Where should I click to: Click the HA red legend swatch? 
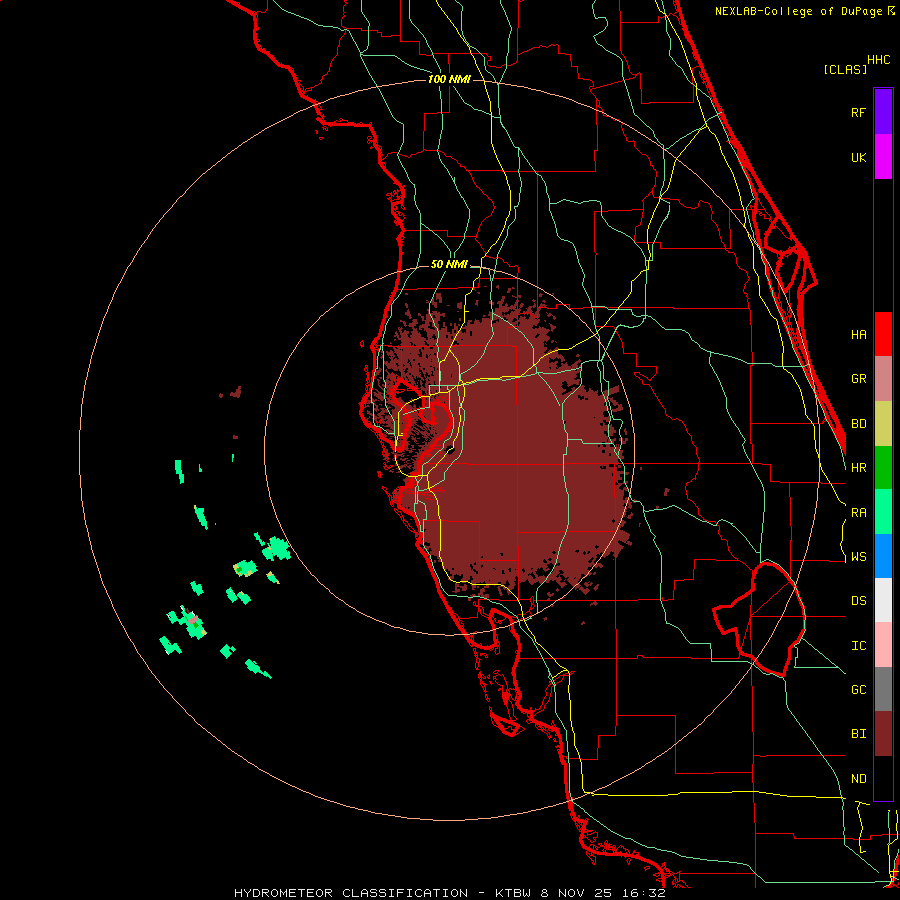coord(883,334)
